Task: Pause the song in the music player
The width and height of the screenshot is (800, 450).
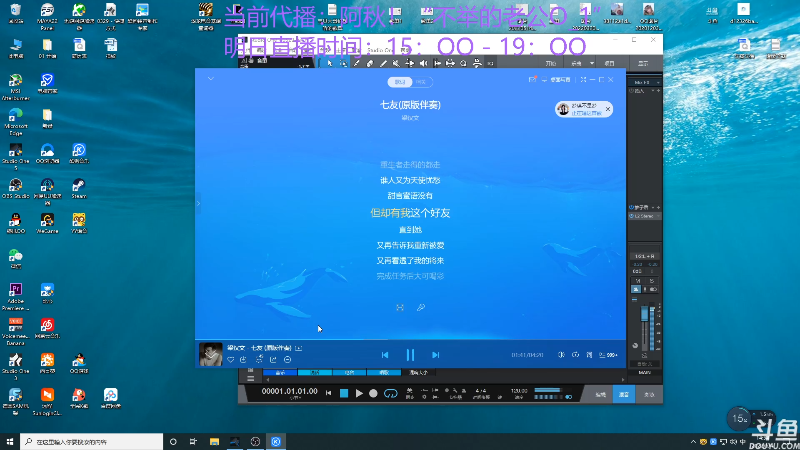Action: [x=410, y=355]
